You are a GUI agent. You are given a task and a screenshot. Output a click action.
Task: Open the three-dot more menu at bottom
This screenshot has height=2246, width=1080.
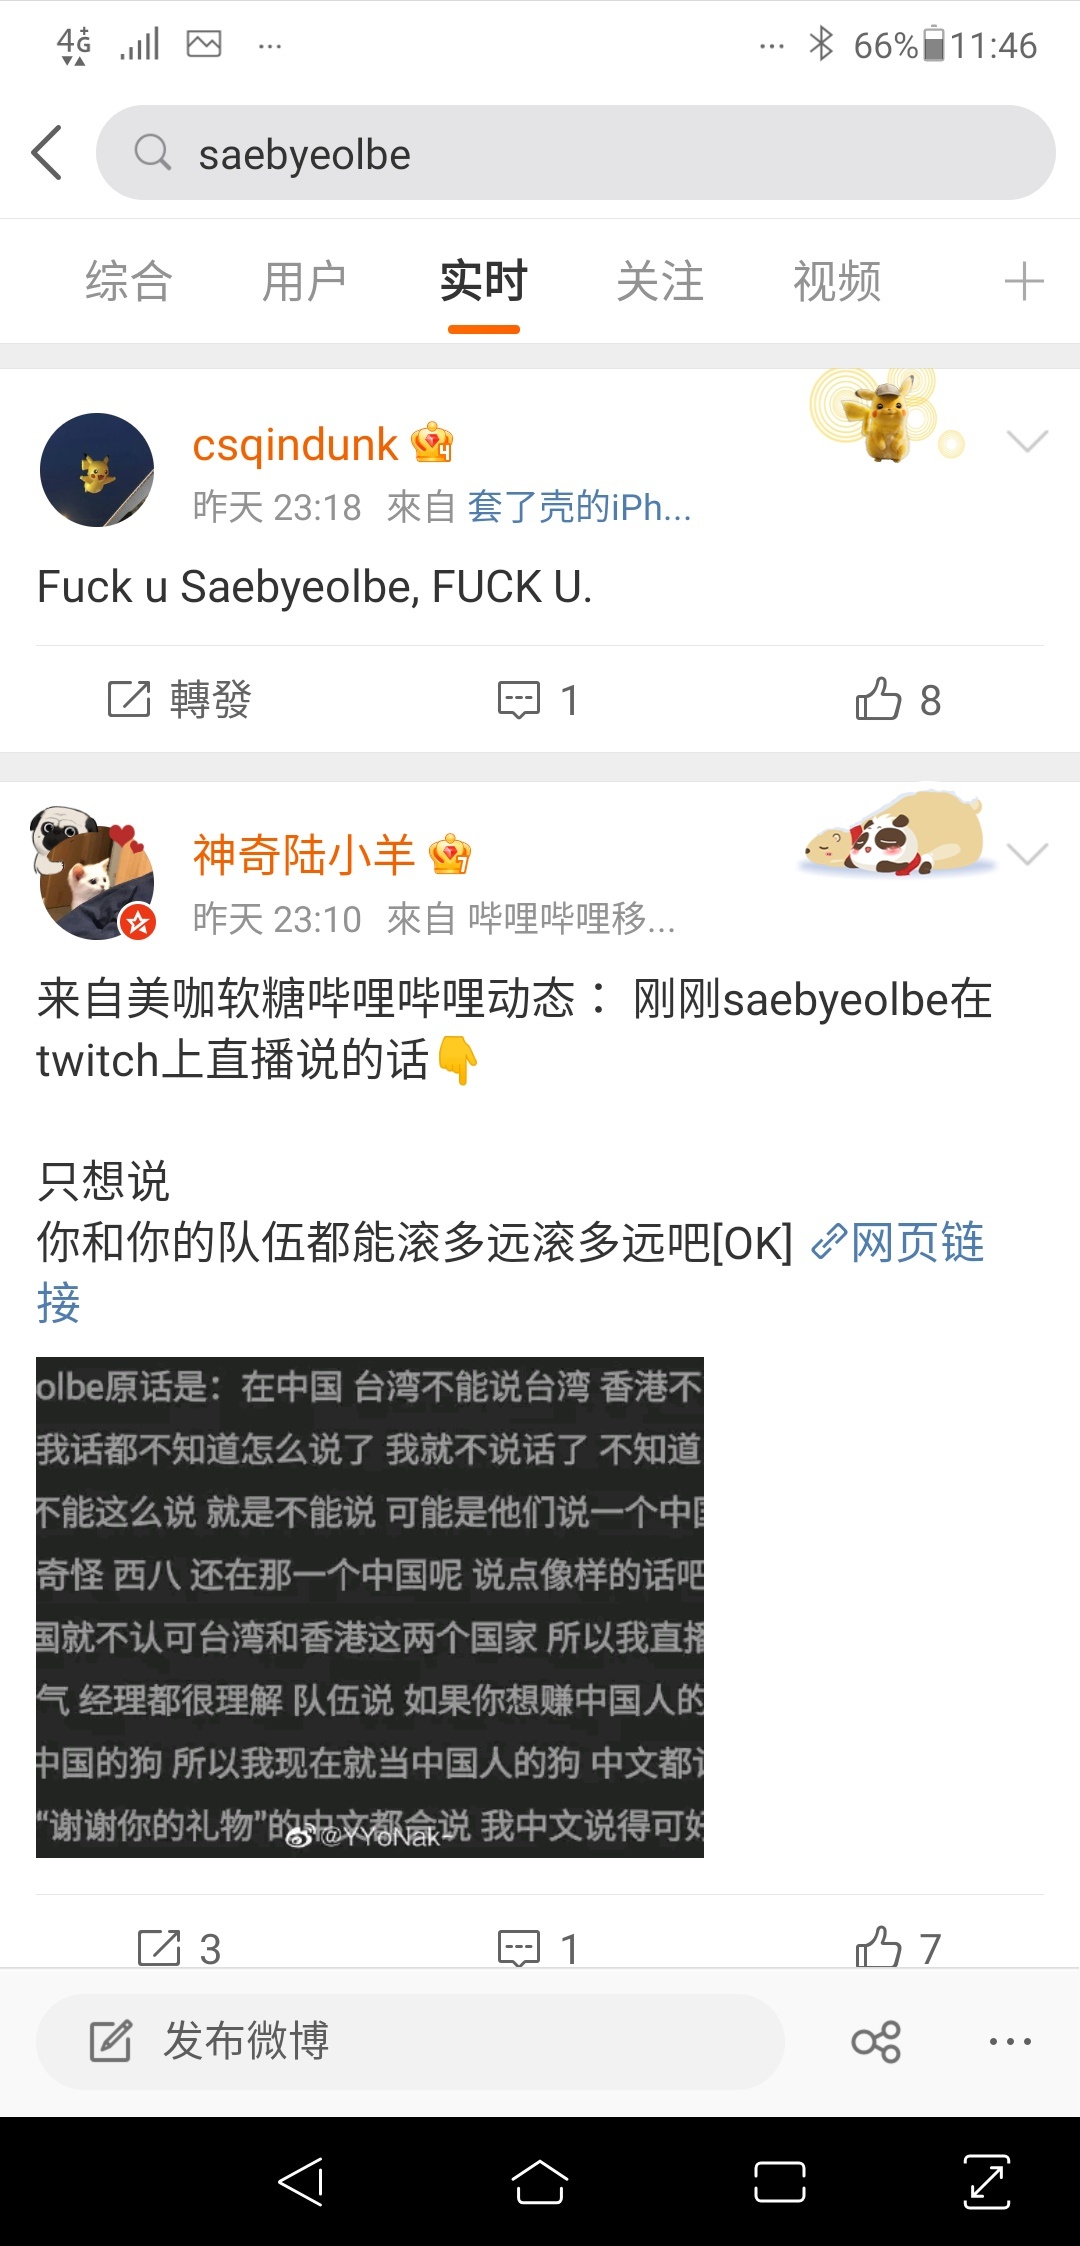point(1010,2041)
